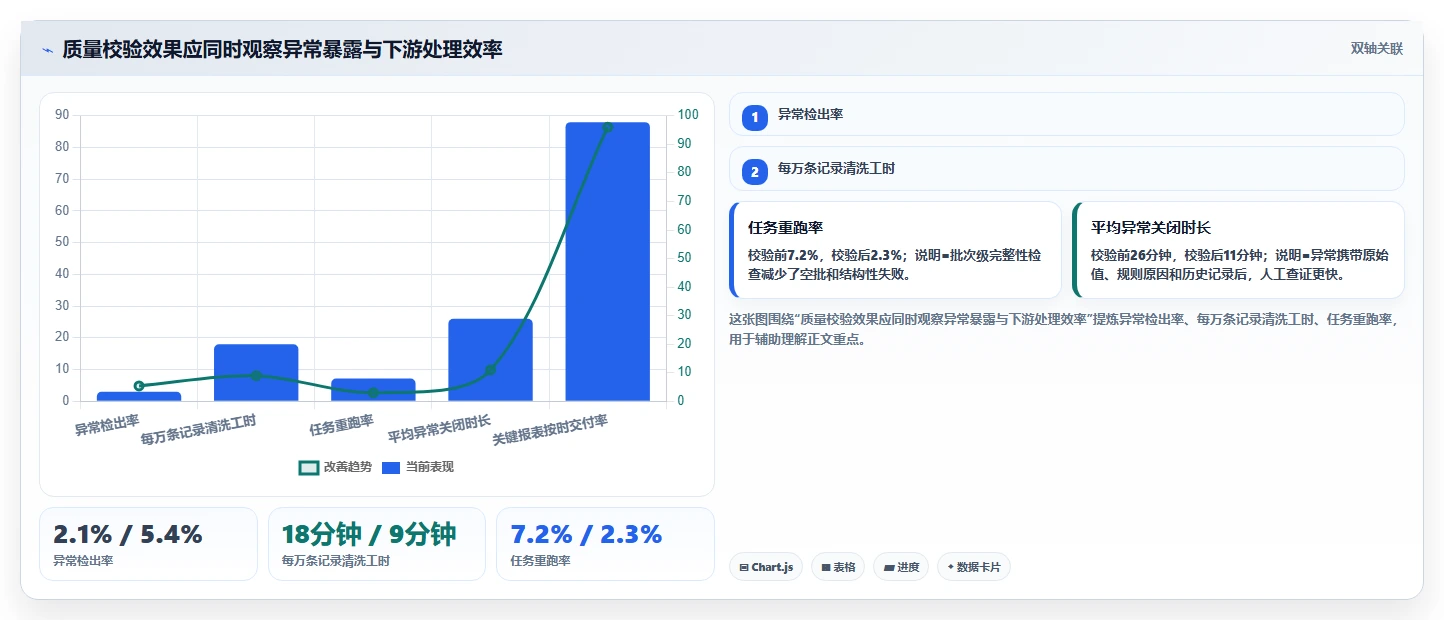Click the 平均异常关闭时长 axis label
The height and width of the screenshot is (620, 1444).
pyautogui.click(x=439, y=429)
